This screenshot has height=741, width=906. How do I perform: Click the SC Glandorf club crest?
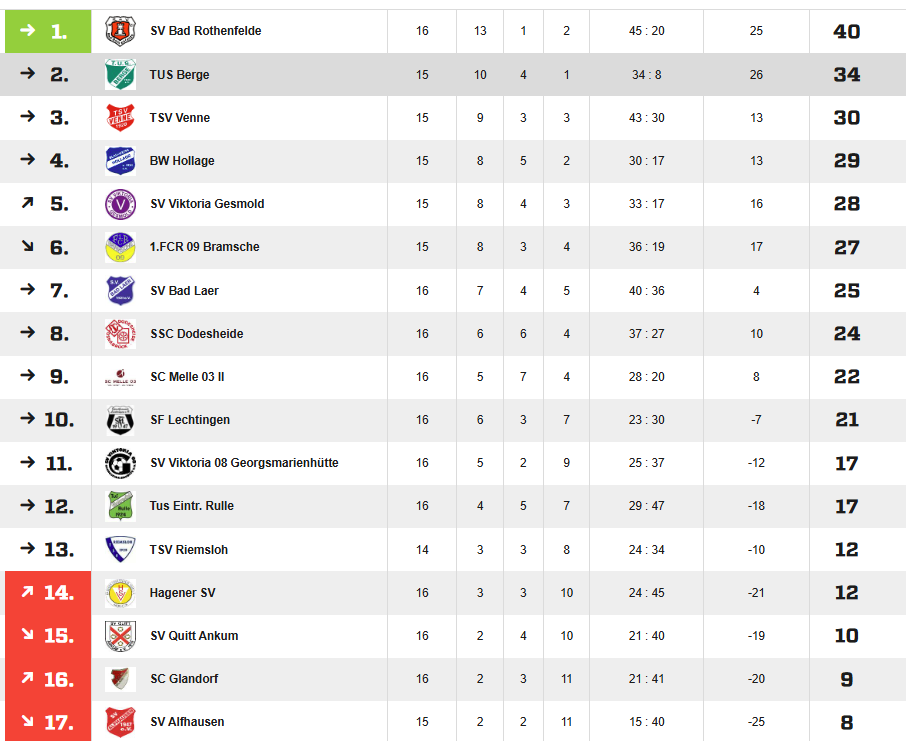(120, 679)
